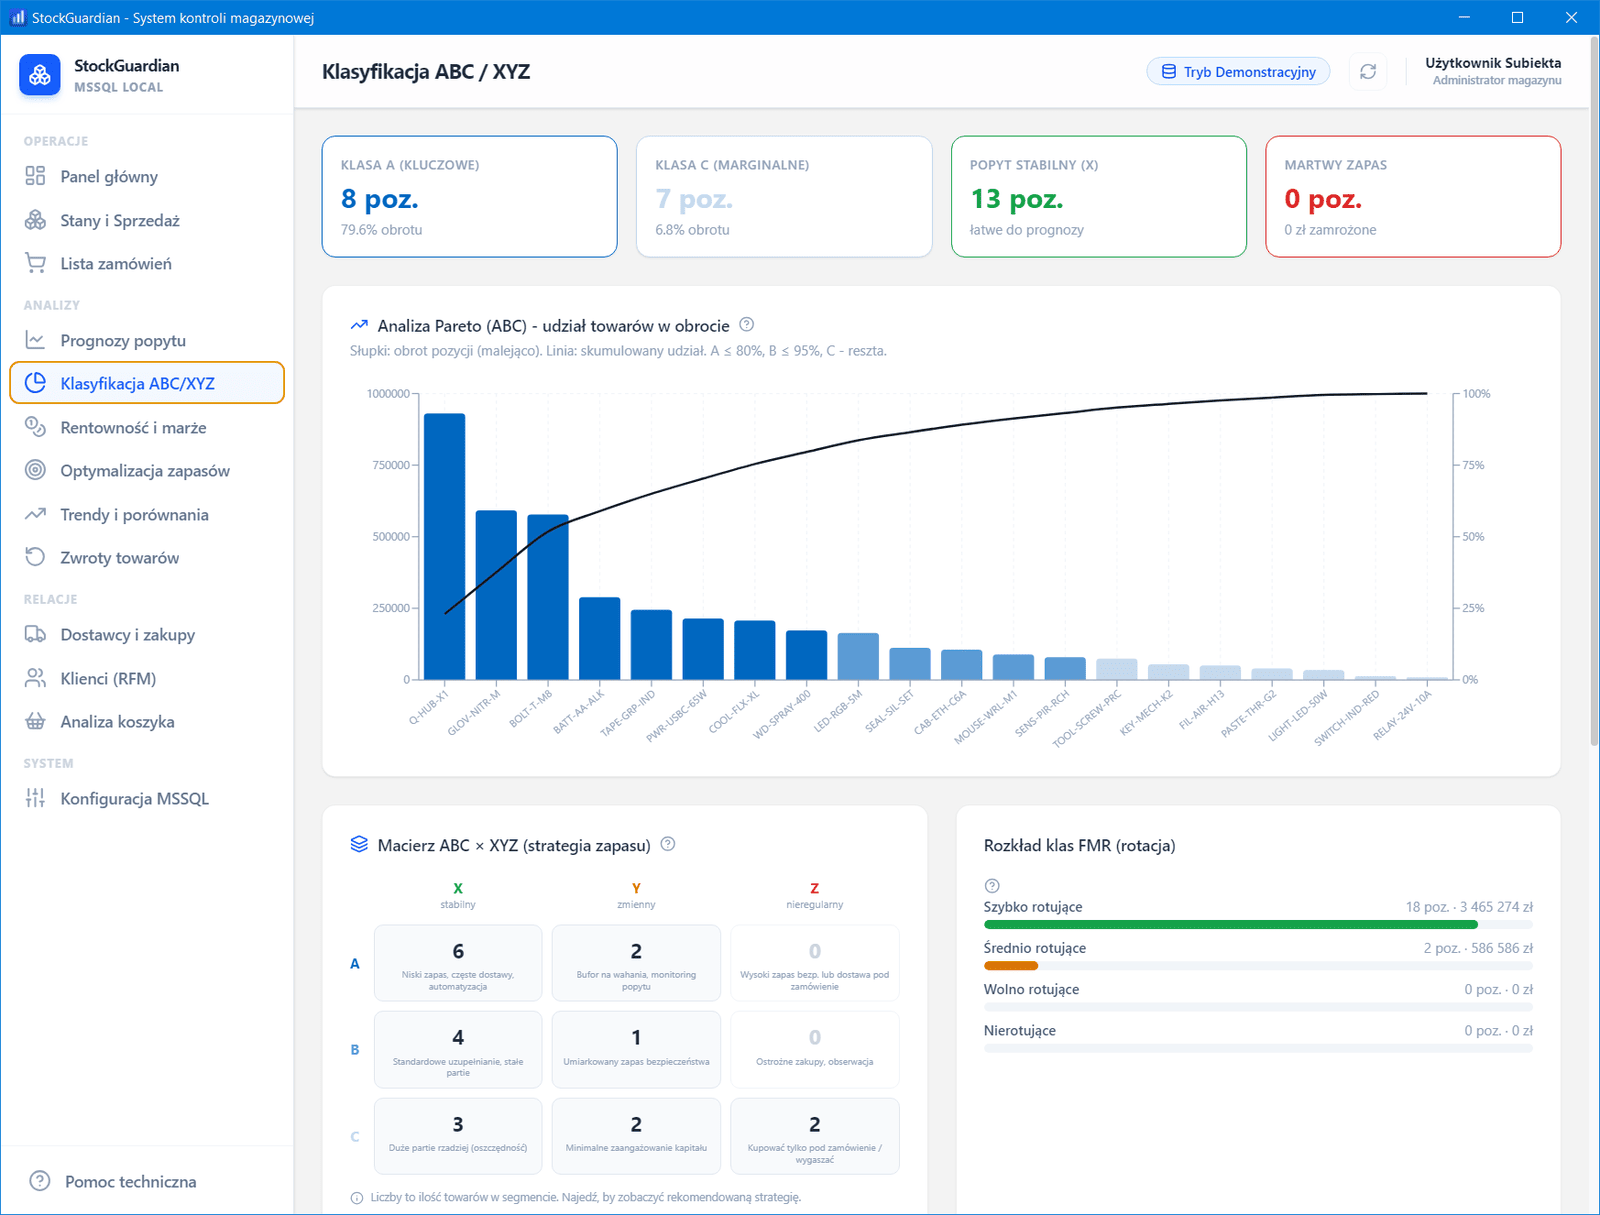This screenshot has height=1215, width=1600.
Task: Click the Szybko rotujące green progress bar
Action: (x=1231, y=925)
